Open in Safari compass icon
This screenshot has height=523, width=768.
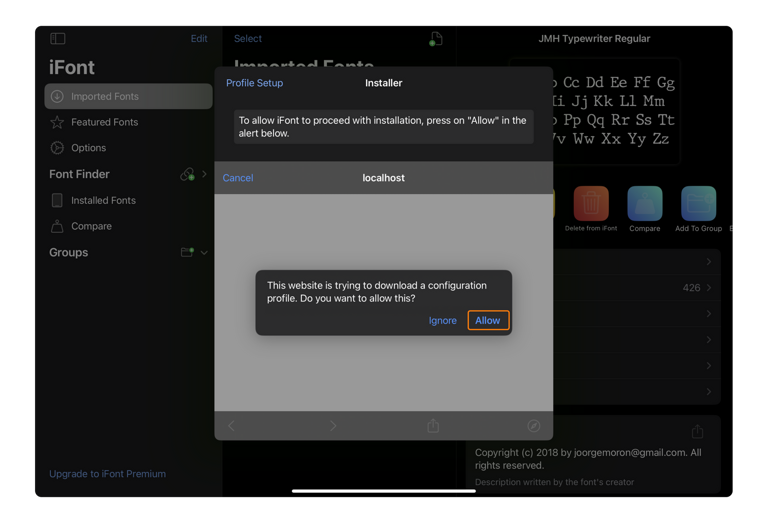pos(534,426)
